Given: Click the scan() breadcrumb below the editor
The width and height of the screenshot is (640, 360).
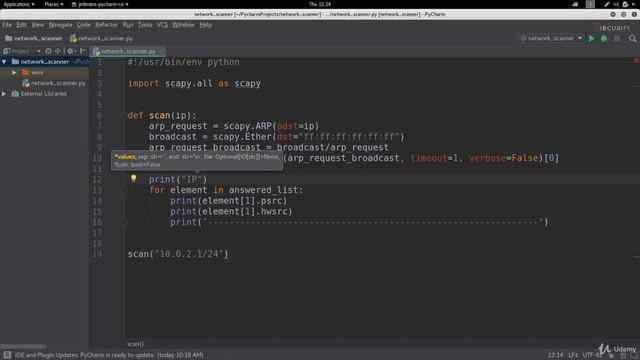Looking at the screenshot, I should point(135,344).
